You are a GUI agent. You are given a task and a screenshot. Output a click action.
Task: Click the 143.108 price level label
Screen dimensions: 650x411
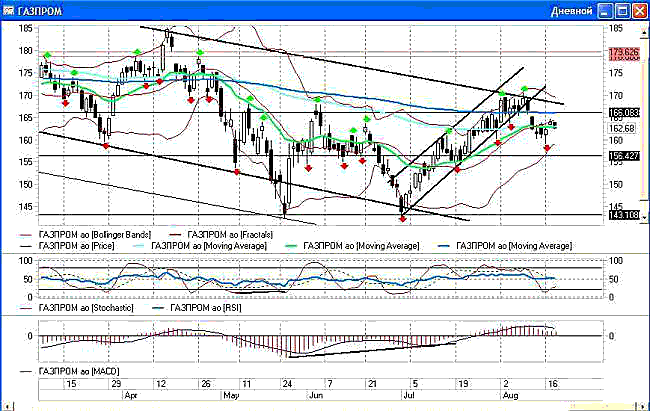(624, 215)
